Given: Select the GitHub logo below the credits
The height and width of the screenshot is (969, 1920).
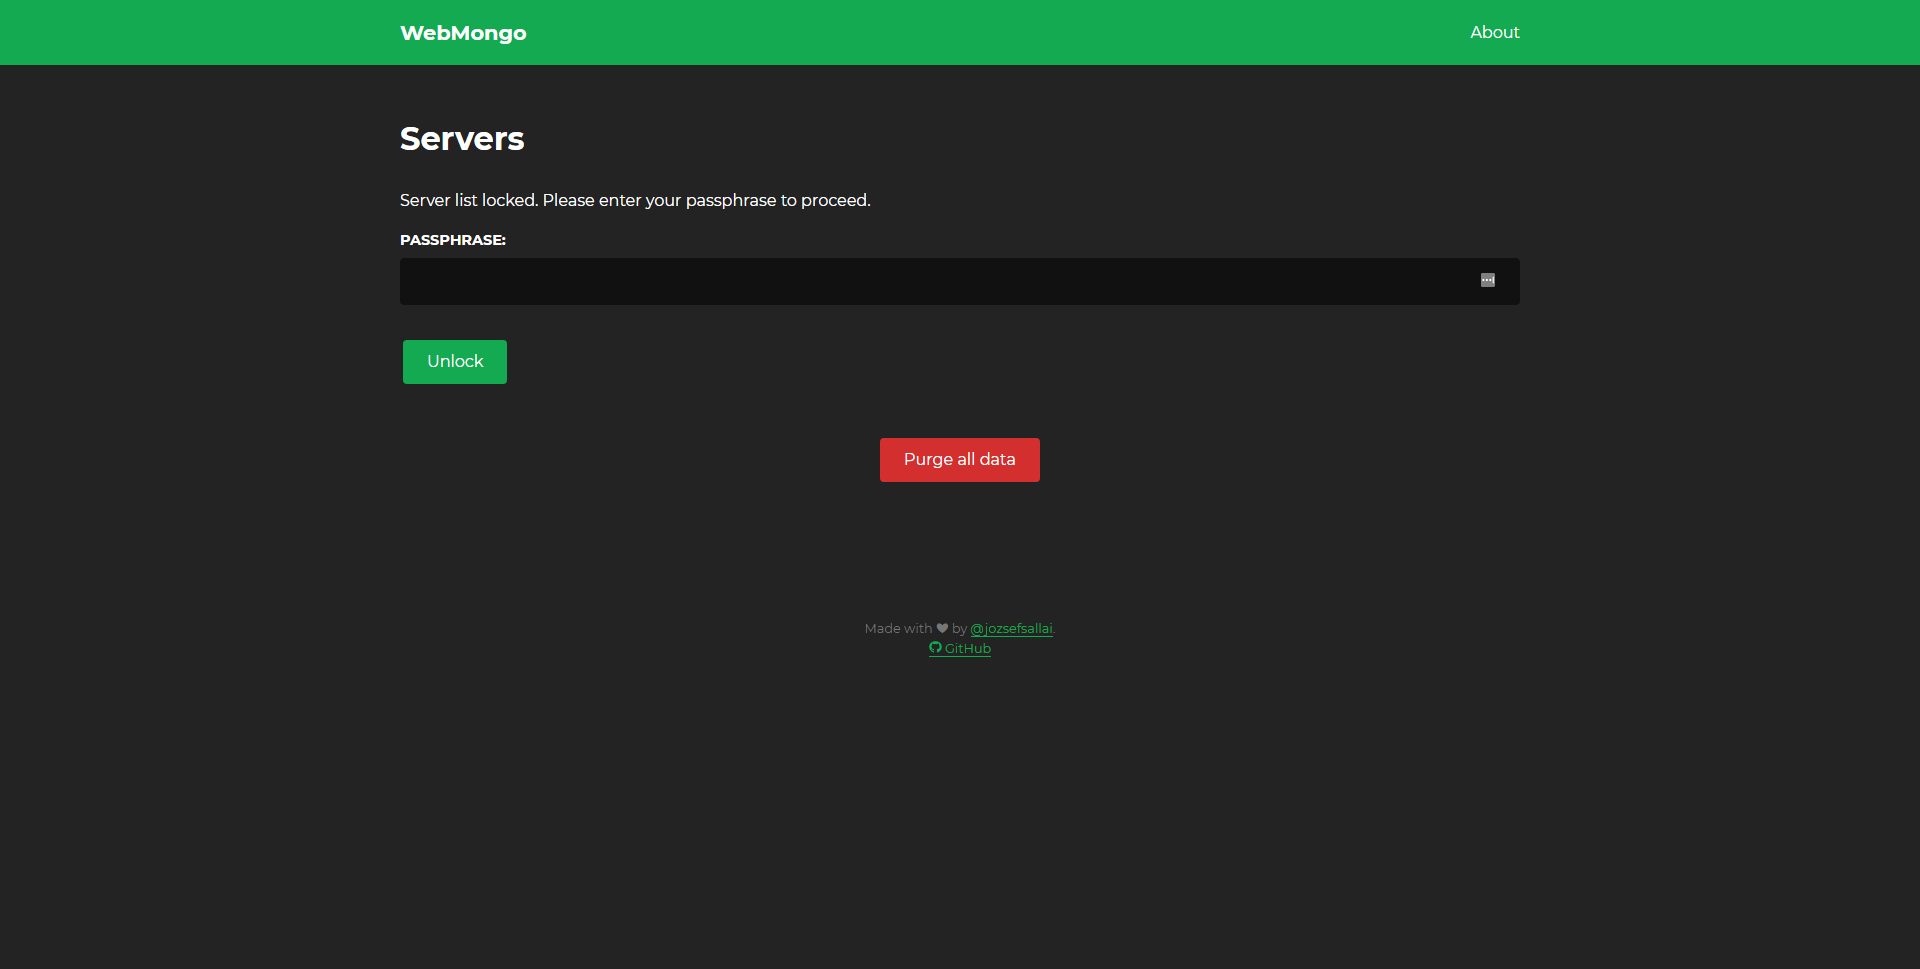Looking at the screenshot, I should pyautogui.click(x=936, y=648).
